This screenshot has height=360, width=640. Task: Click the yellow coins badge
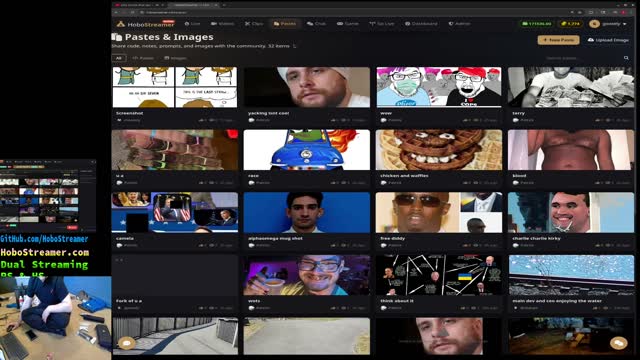[570, 24]
